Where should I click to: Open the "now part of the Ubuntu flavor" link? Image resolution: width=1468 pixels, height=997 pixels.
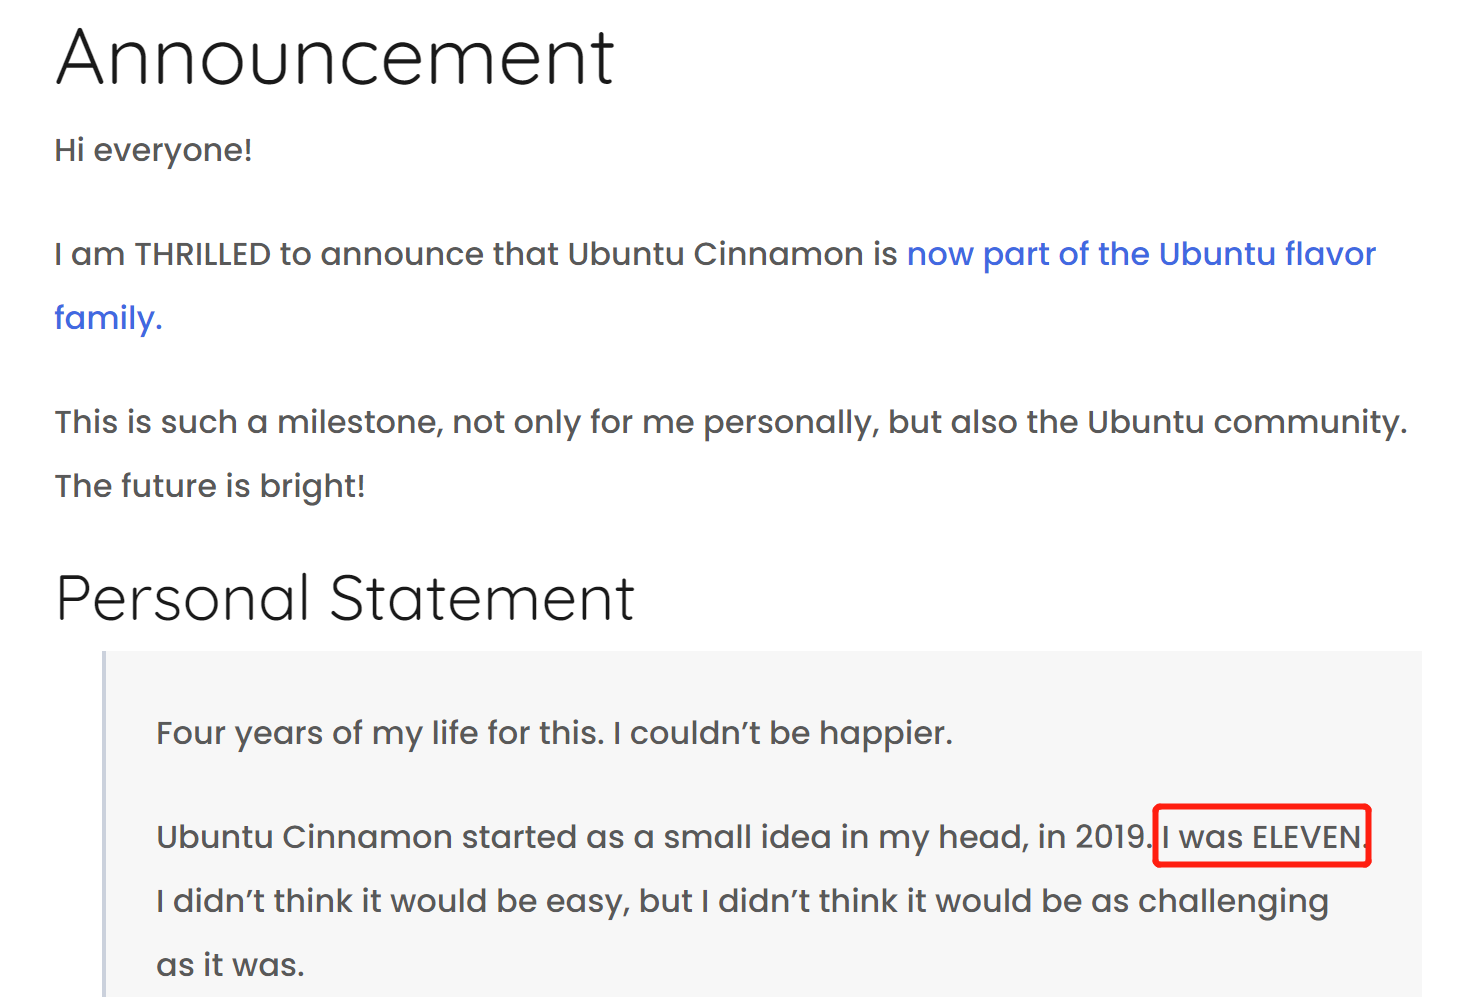point(1141,254)
